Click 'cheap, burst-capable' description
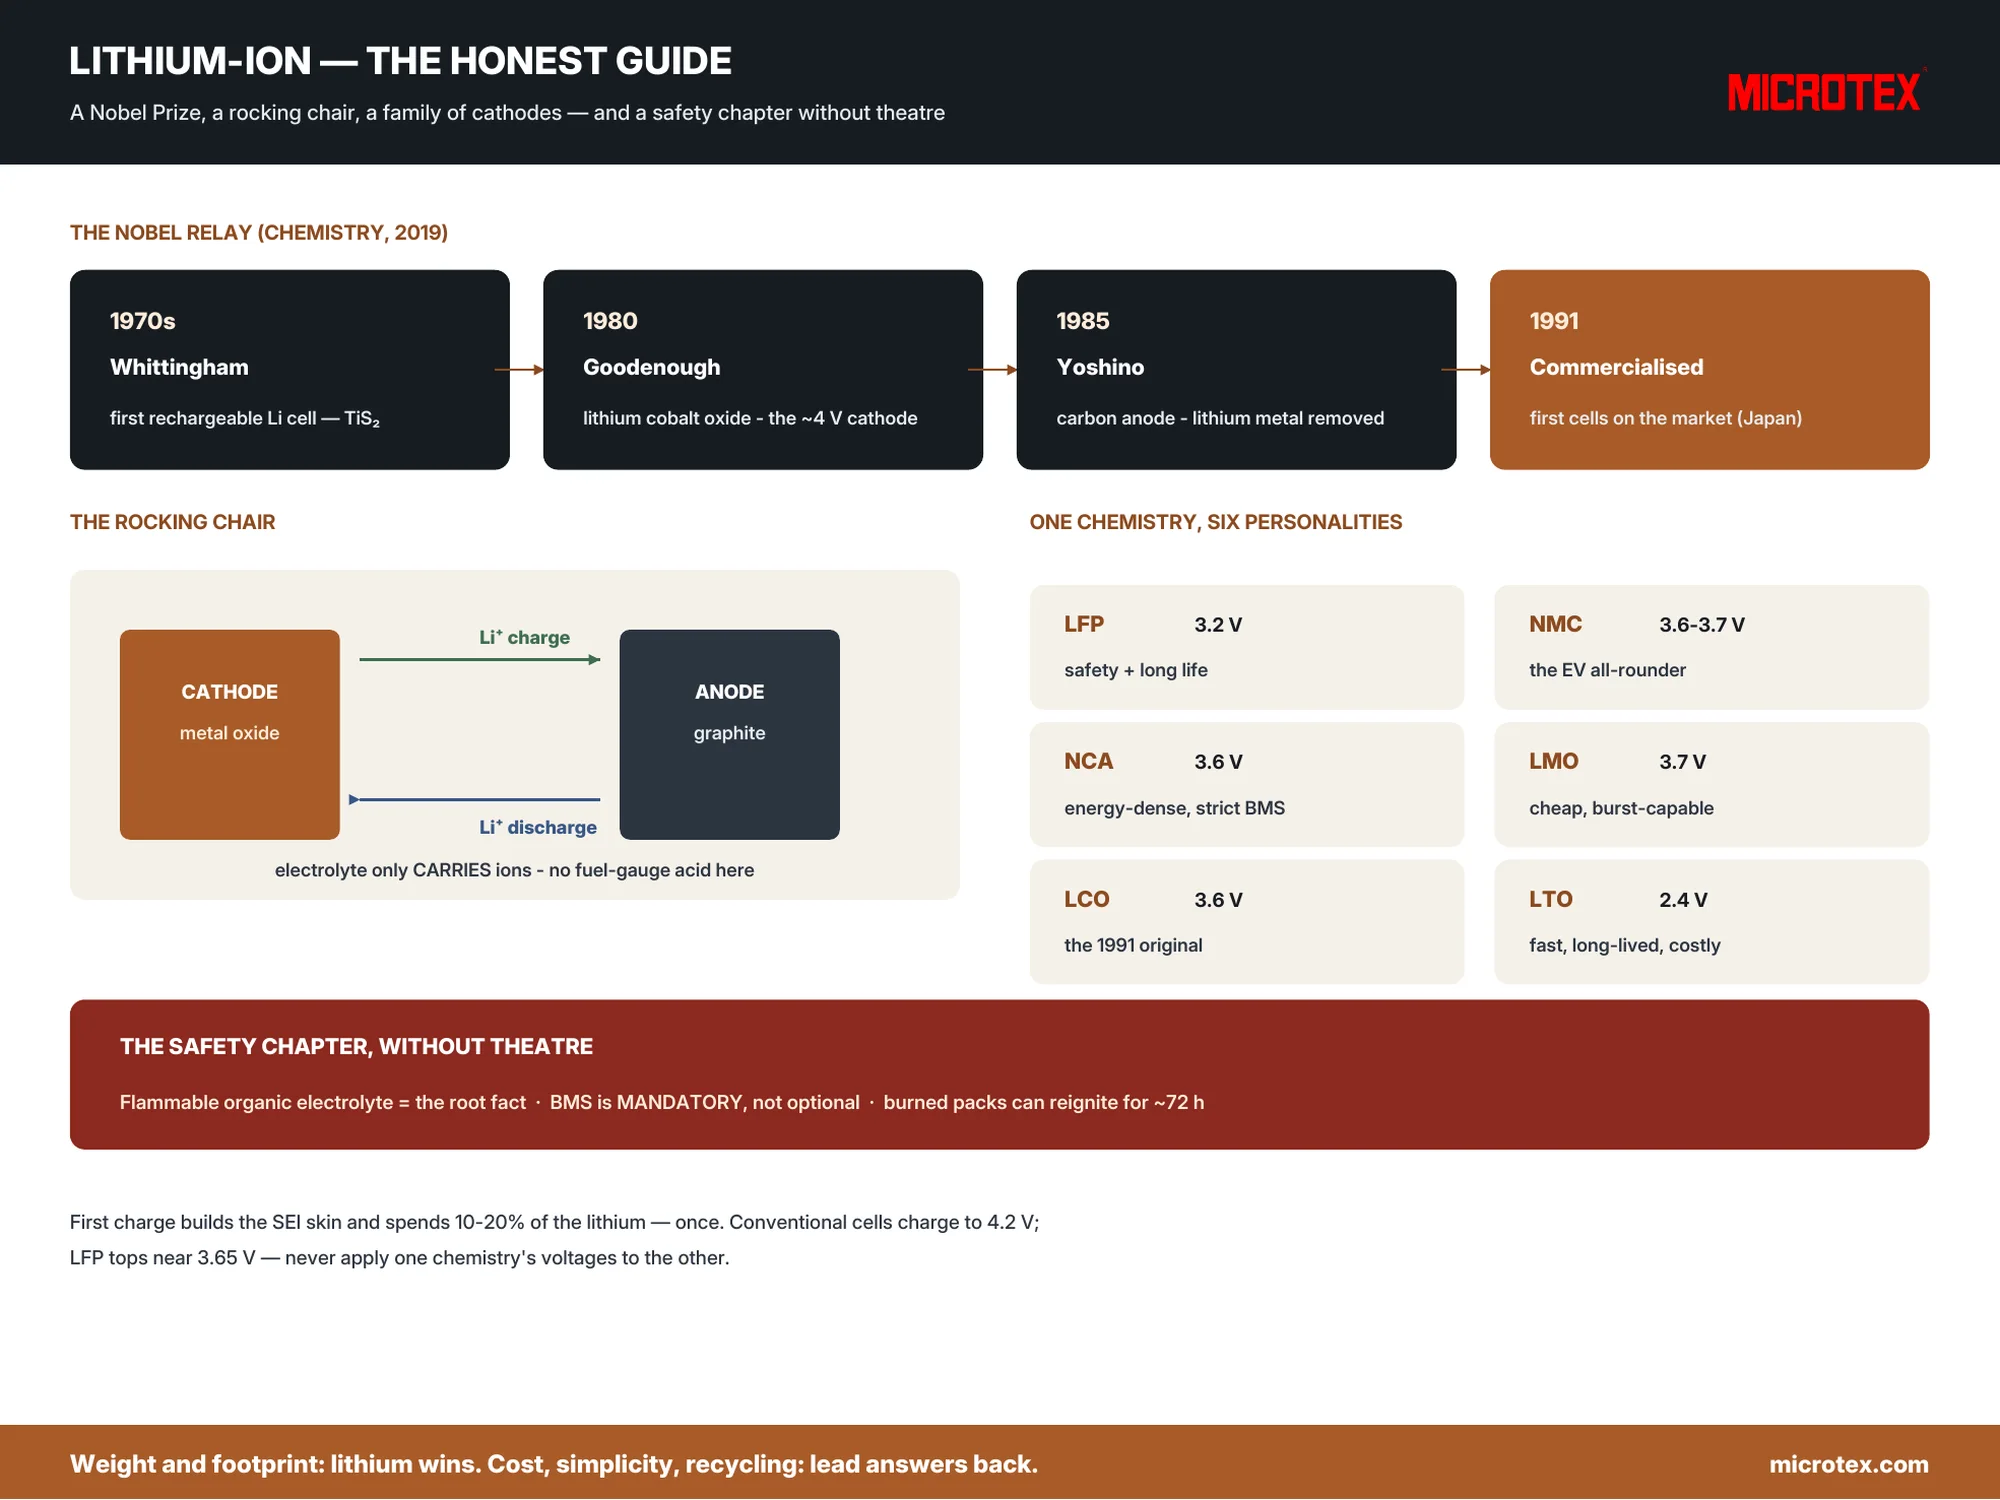Viewport: 2000px width, 1500px height. point(1621,808)
